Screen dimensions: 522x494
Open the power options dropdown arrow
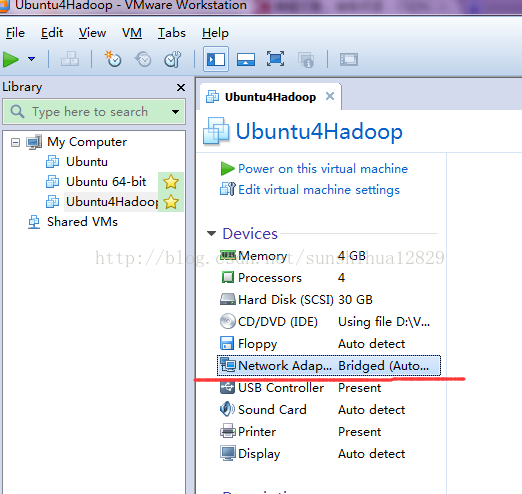[31, 59]
